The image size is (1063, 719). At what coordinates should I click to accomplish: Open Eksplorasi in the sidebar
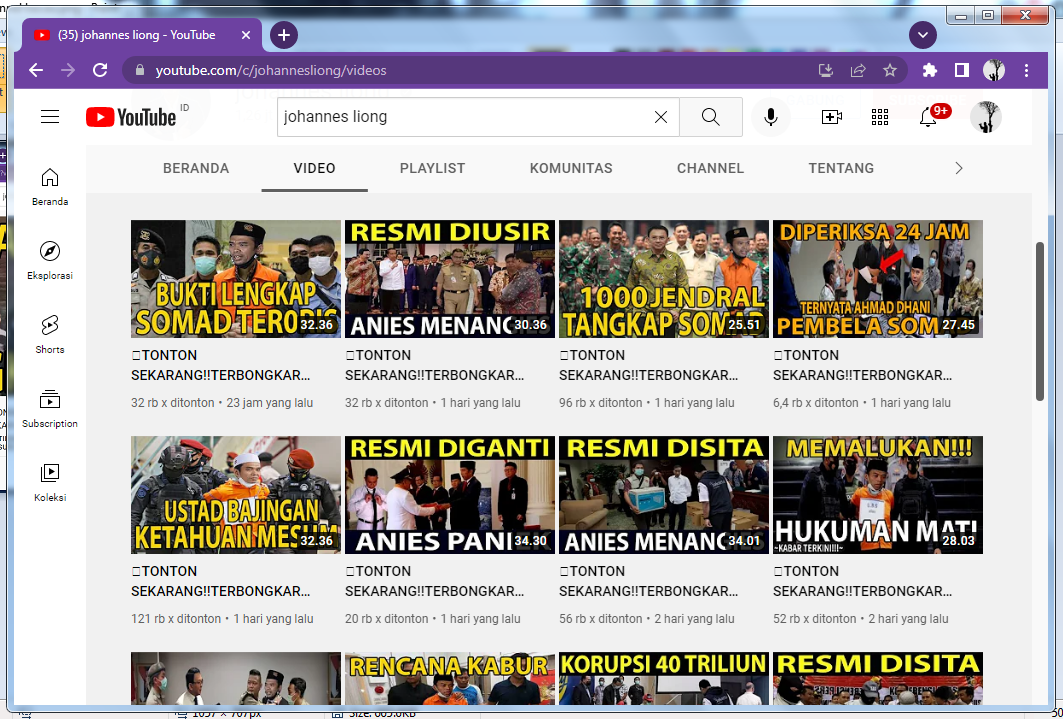(49, 261)
